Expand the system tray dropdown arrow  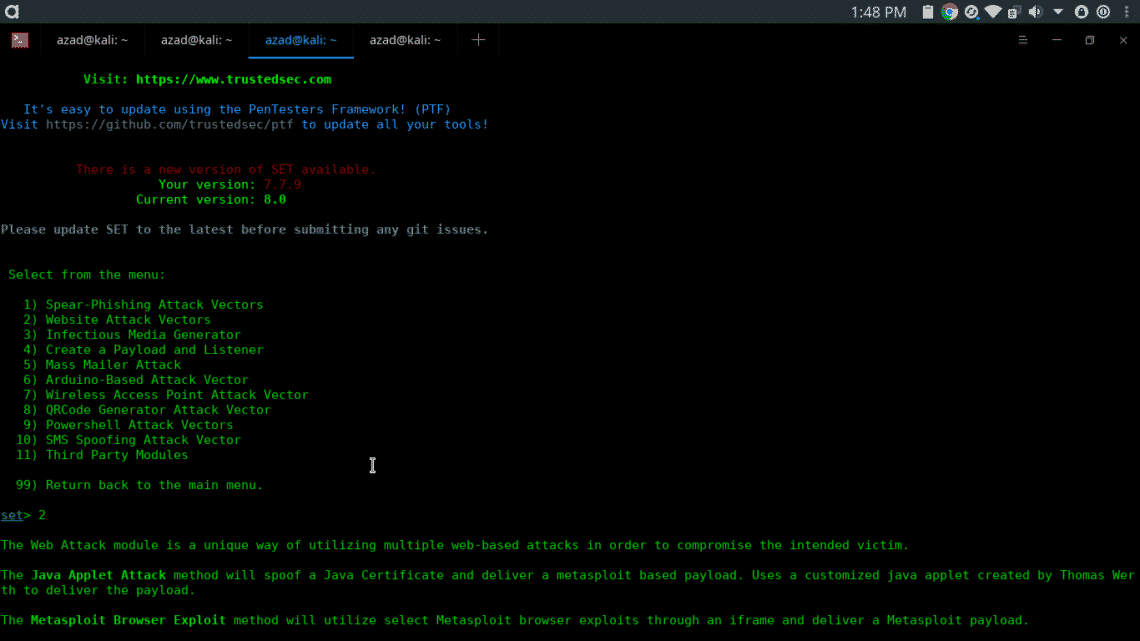coord(1058,12)
